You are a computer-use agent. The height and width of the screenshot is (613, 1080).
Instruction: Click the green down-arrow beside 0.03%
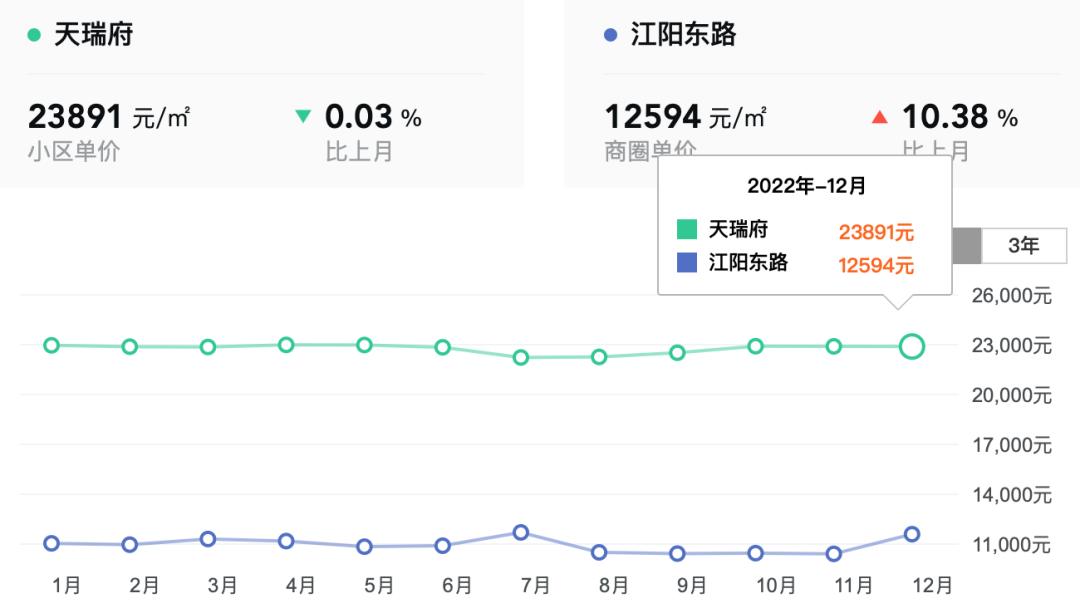305,117
